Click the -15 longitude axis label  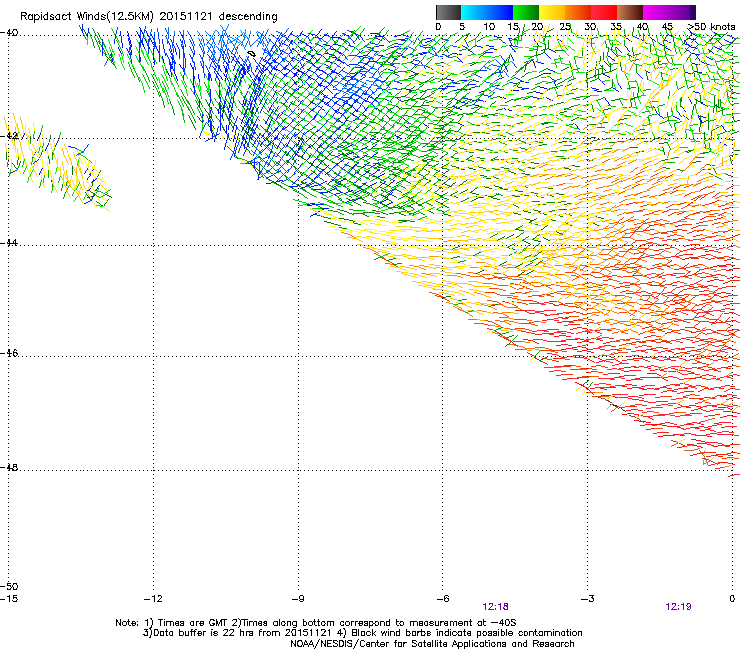tap(9, 599)
